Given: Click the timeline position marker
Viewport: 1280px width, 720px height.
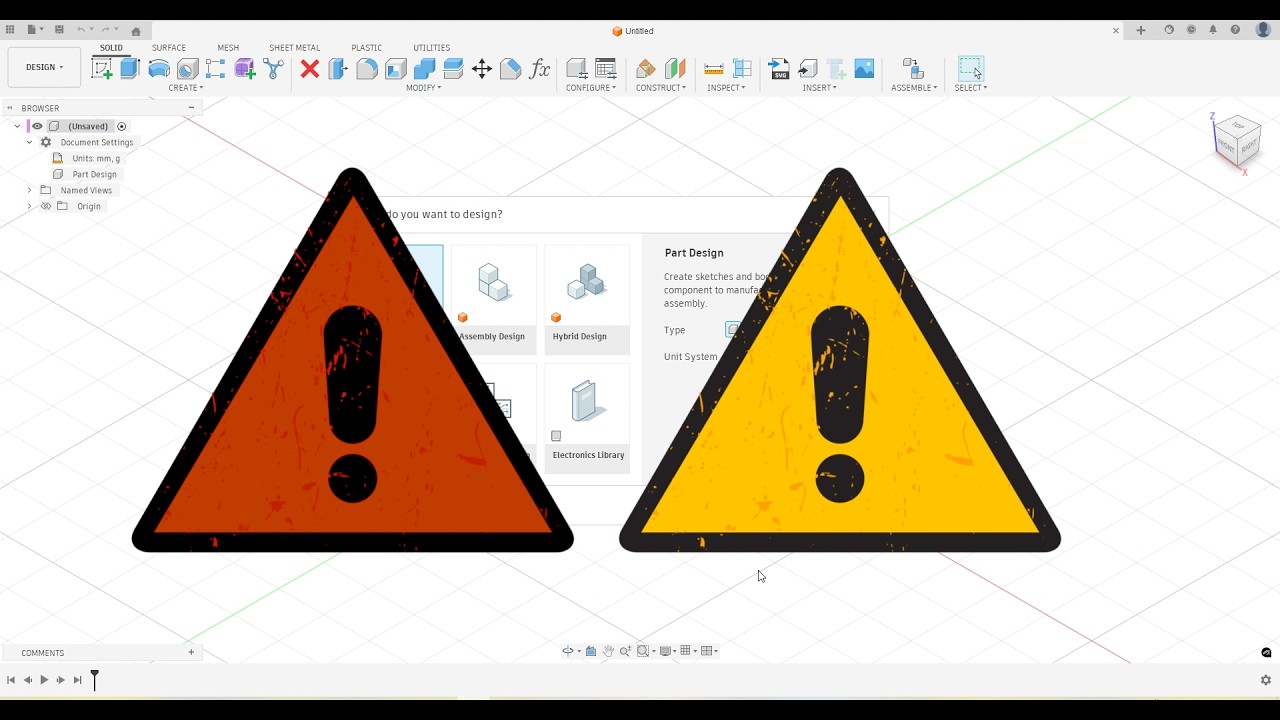Looking at the screenshot, I should pyautogui.click(x=95, y=680).
